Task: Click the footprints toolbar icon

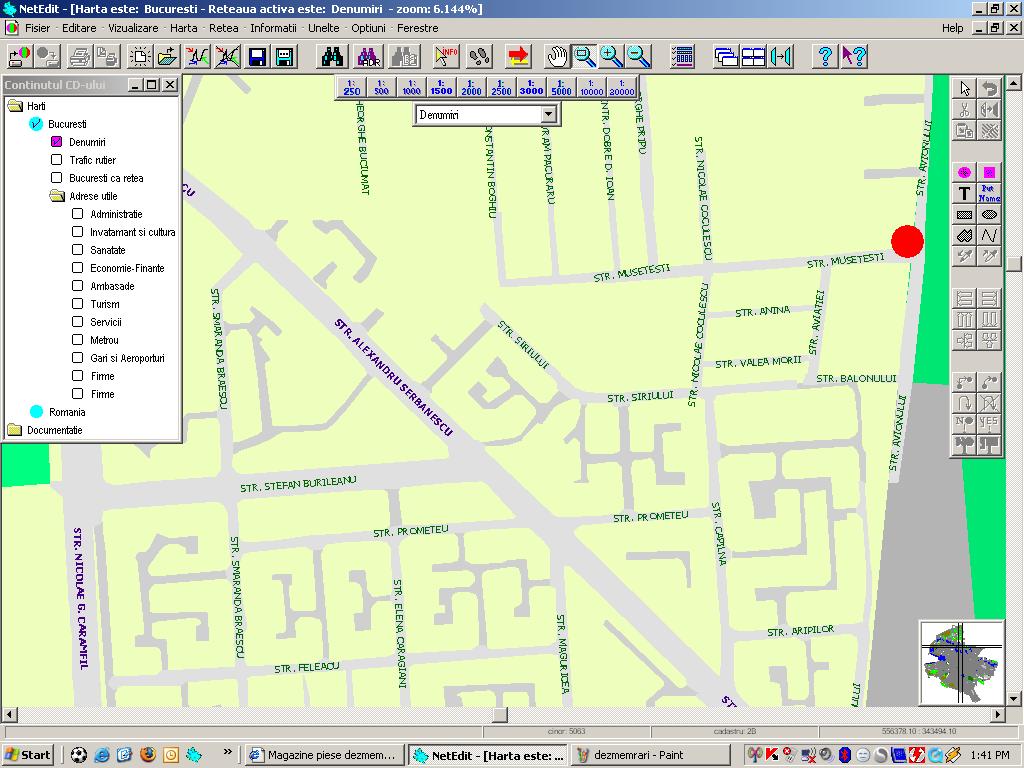Action: coord(480,56)
